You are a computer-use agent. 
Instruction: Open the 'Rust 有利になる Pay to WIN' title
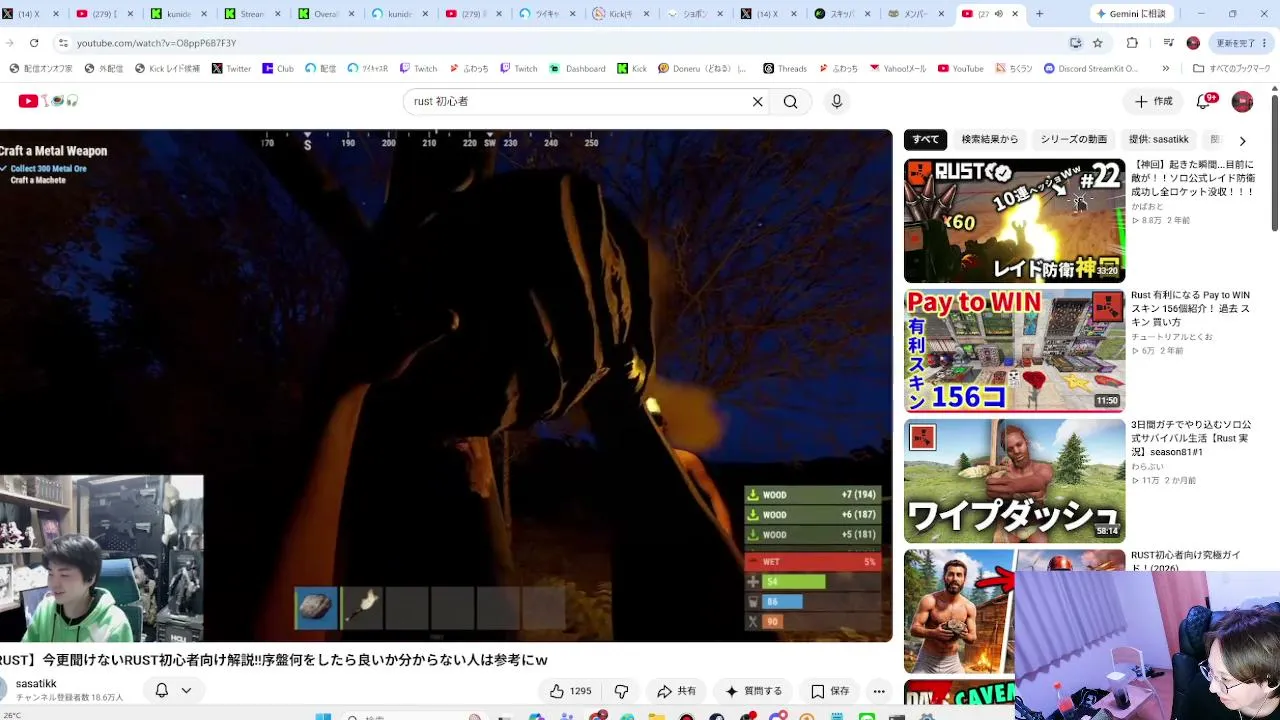coord(1191,308)
